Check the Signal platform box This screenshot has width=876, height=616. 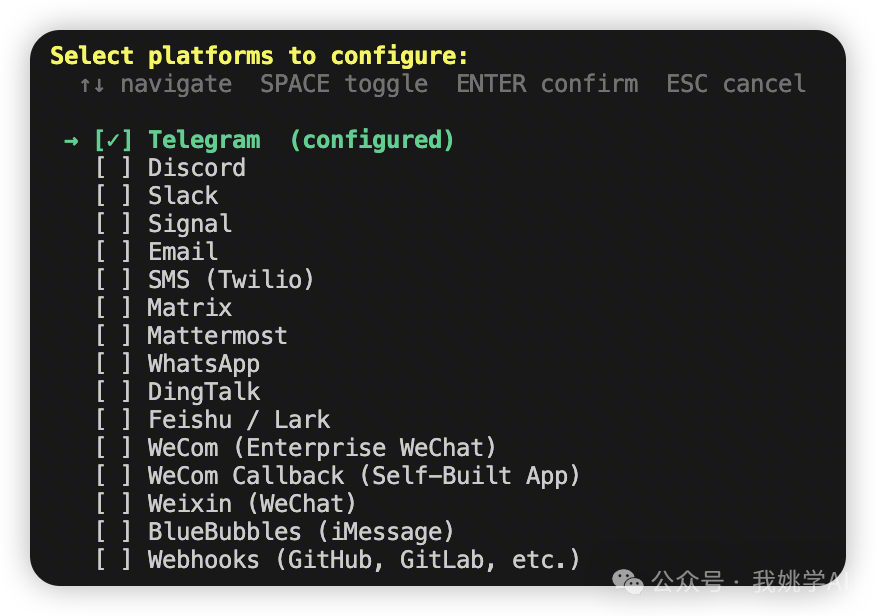[113, 224]
